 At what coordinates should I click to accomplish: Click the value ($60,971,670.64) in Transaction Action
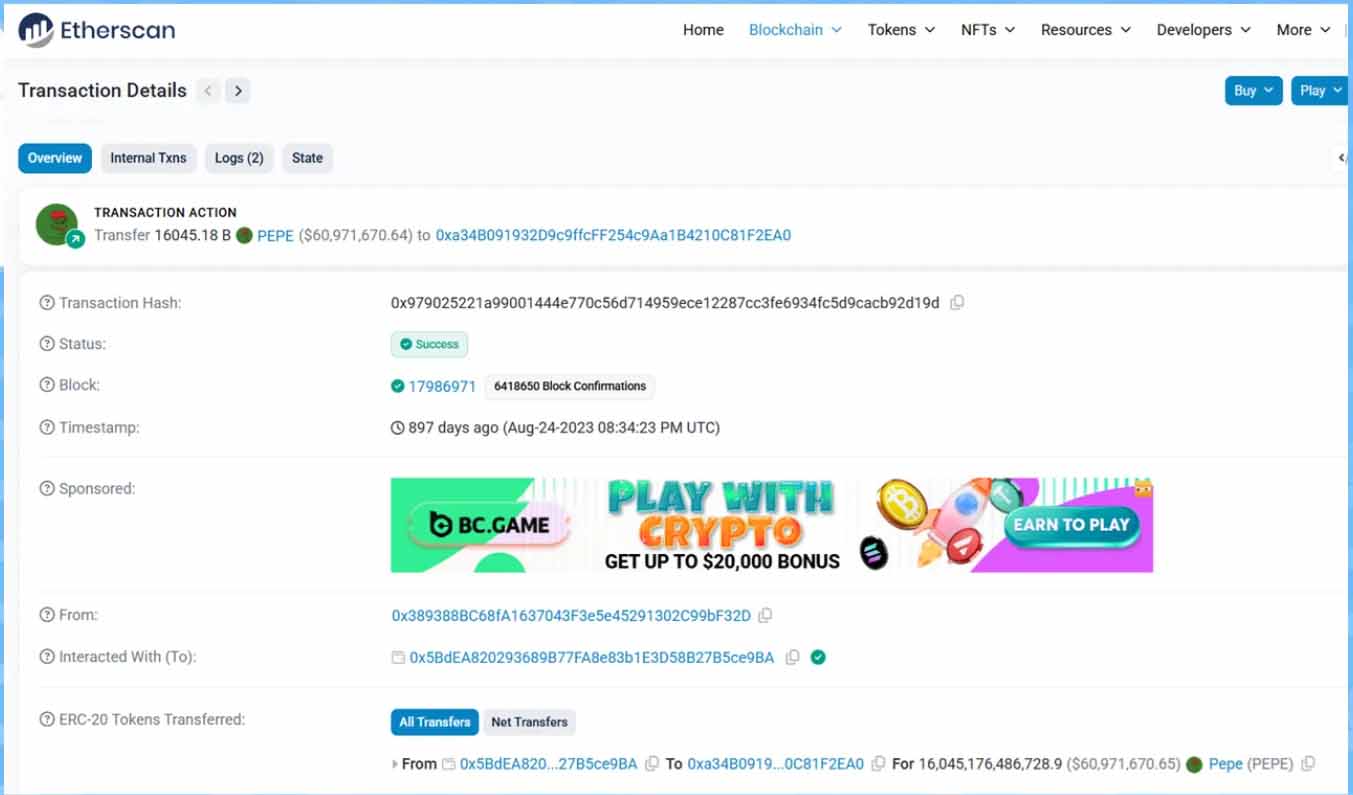[x=356, y=236]
